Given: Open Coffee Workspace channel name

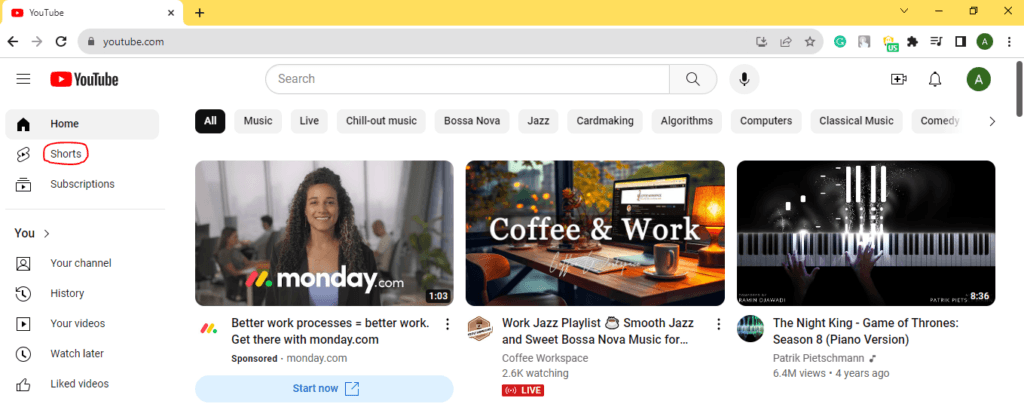Looking at the screenshot, I should coord(545,358).
